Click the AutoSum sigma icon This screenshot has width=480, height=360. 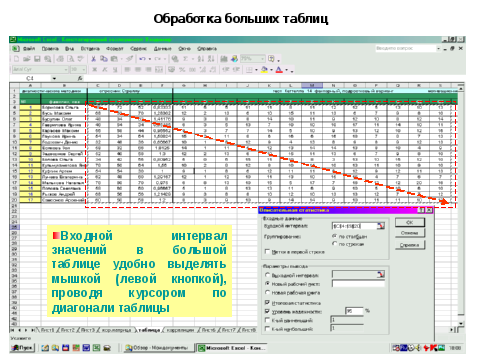point(186,59)
